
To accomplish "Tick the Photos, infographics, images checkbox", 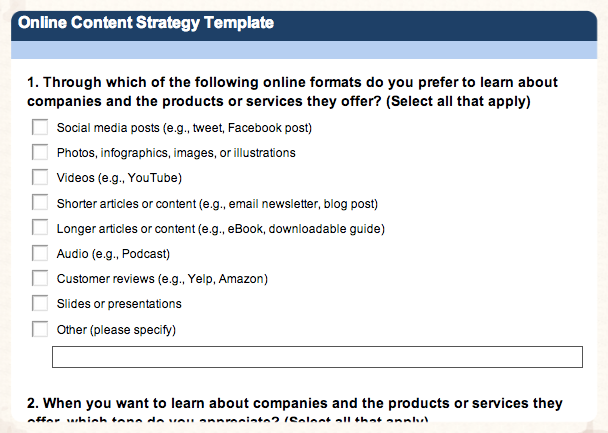I will 40,152.
